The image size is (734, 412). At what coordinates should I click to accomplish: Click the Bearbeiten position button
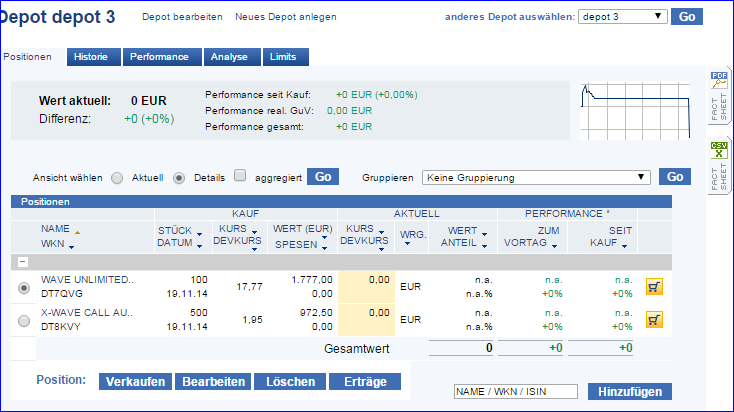click(213, 382)
